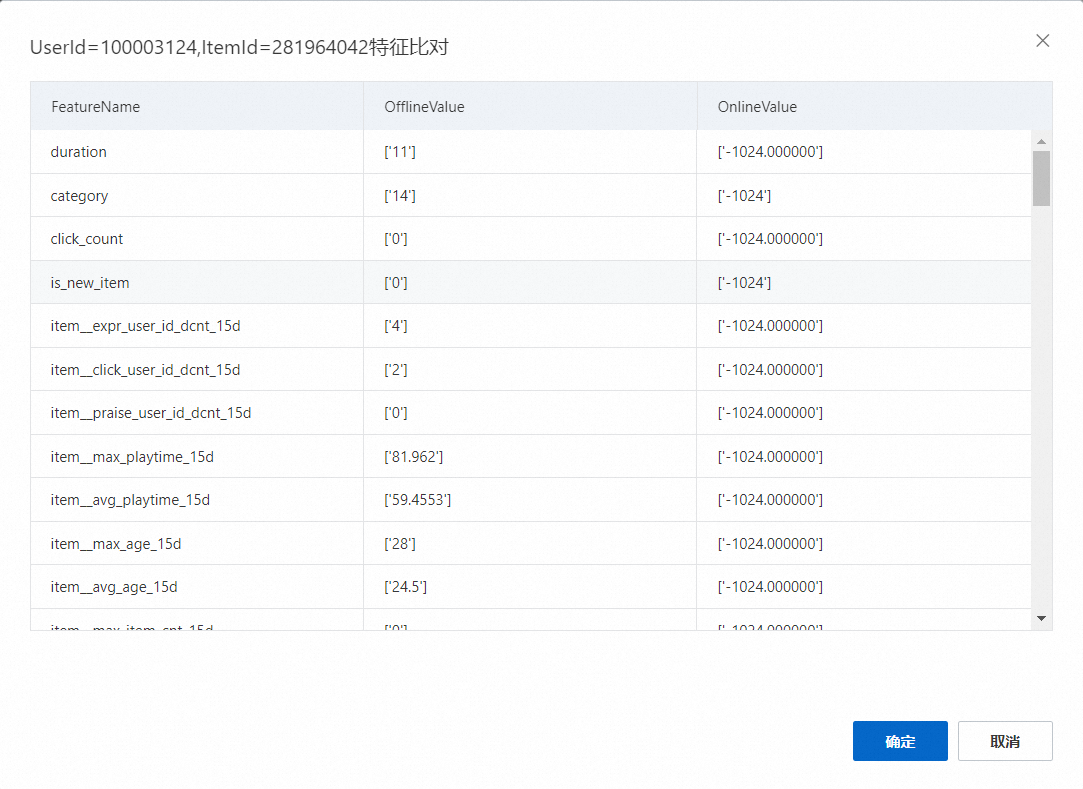Click online value of item__avg_playtime_15d

pos(770,500)
